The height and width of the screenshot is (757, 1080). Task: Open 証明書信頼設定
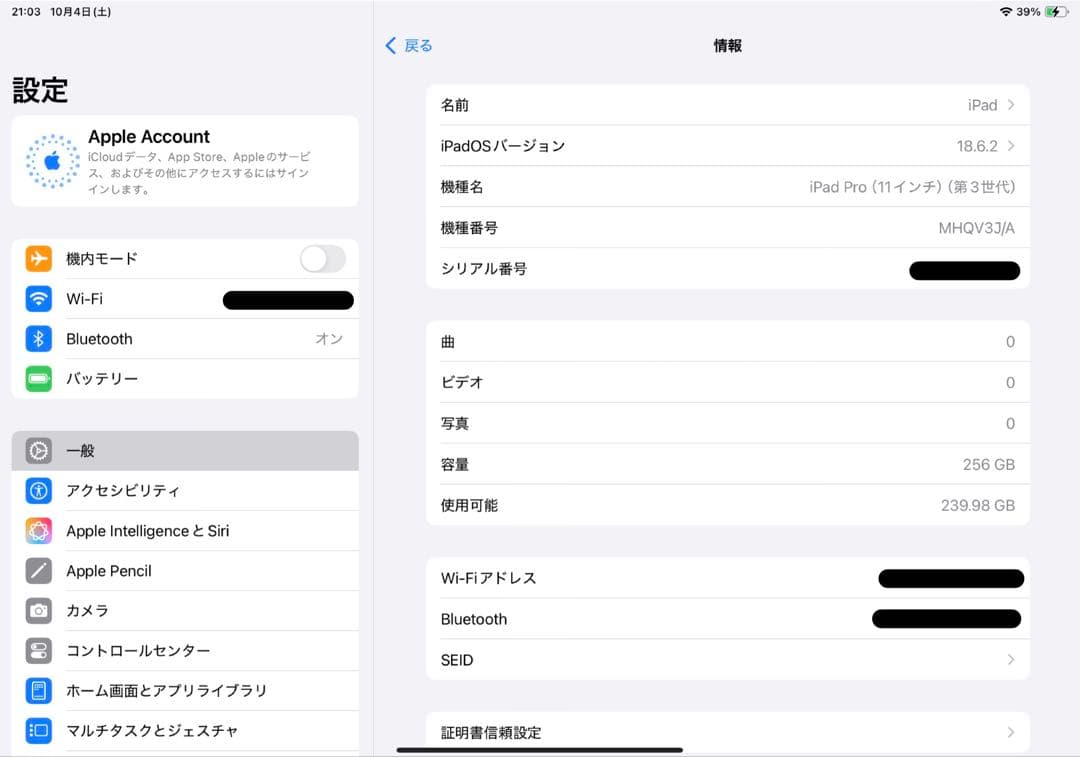point(728,732)
